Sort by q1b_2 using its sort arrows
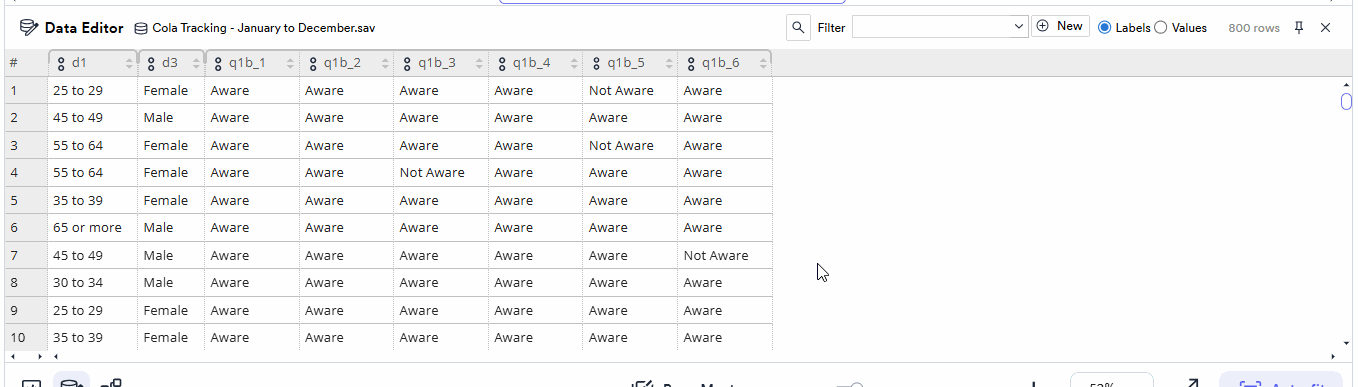The image size is (1358, 387). [385, 64]
